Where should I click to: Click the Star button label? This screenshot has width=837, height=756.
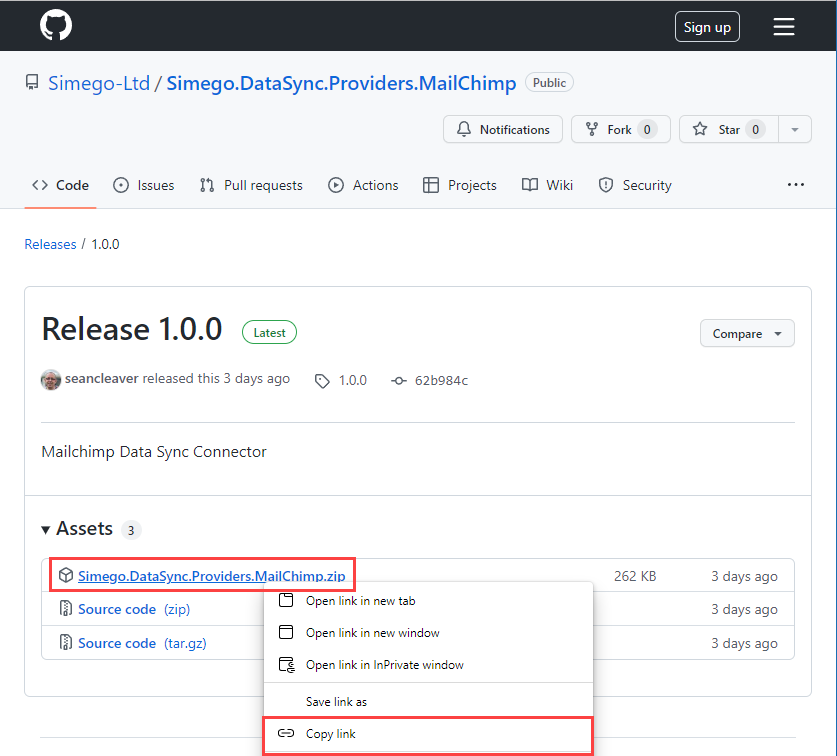[x=729, y=130]
